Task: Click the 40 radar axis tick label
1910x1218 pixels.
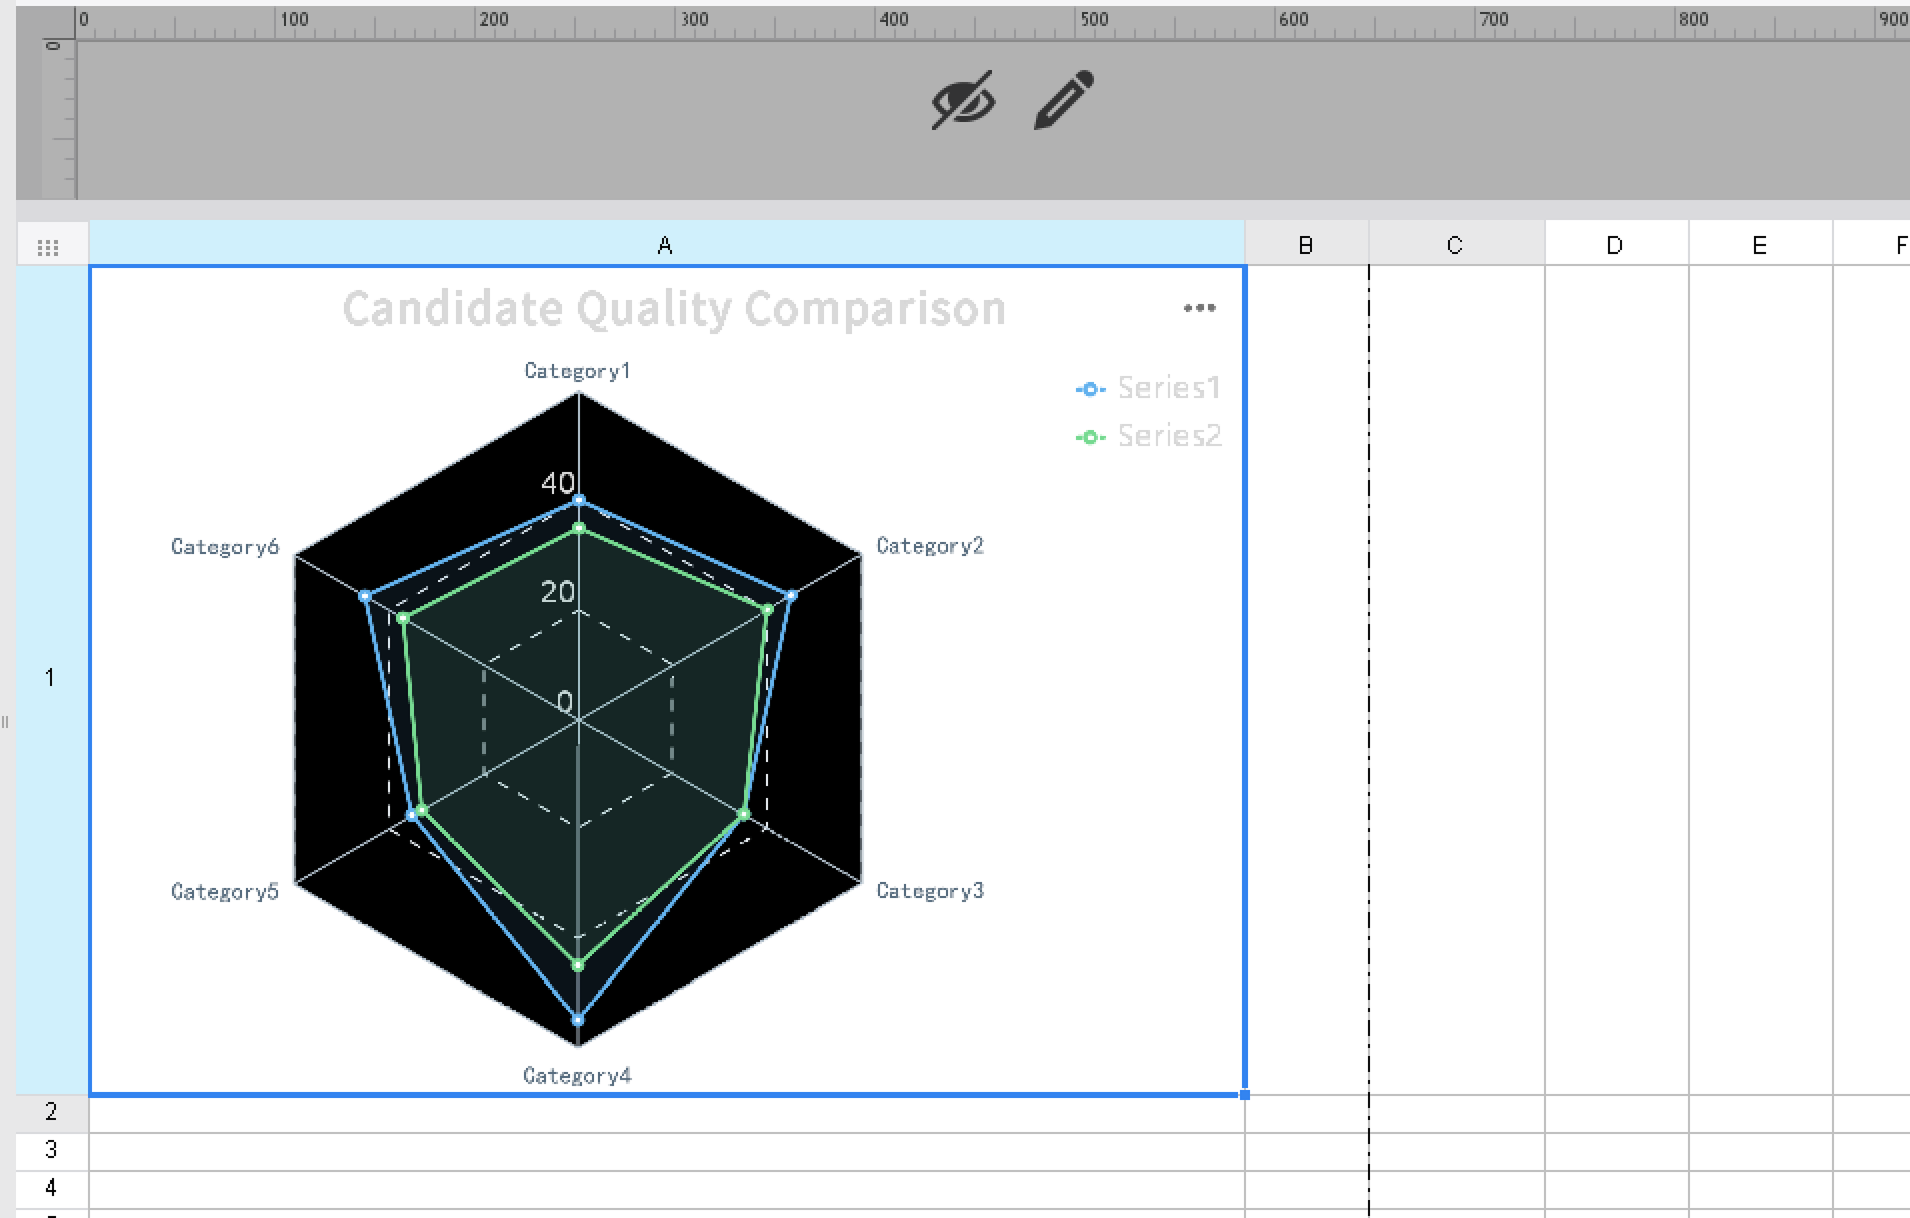Action: [x=558, y=484]
